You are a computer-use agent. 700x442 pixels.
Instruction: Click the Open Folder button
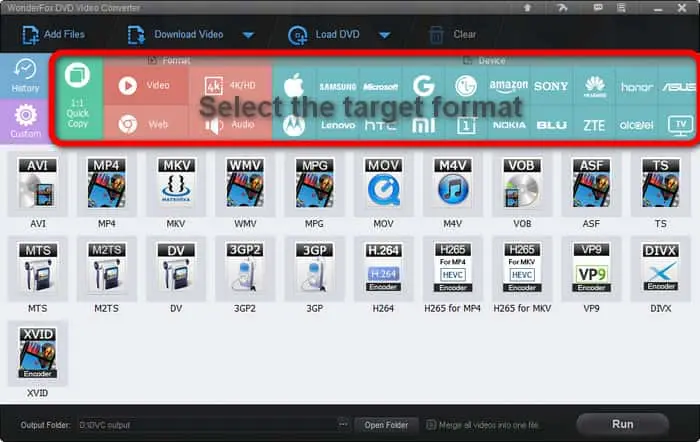pyautogui.click(x=386, y=425)
